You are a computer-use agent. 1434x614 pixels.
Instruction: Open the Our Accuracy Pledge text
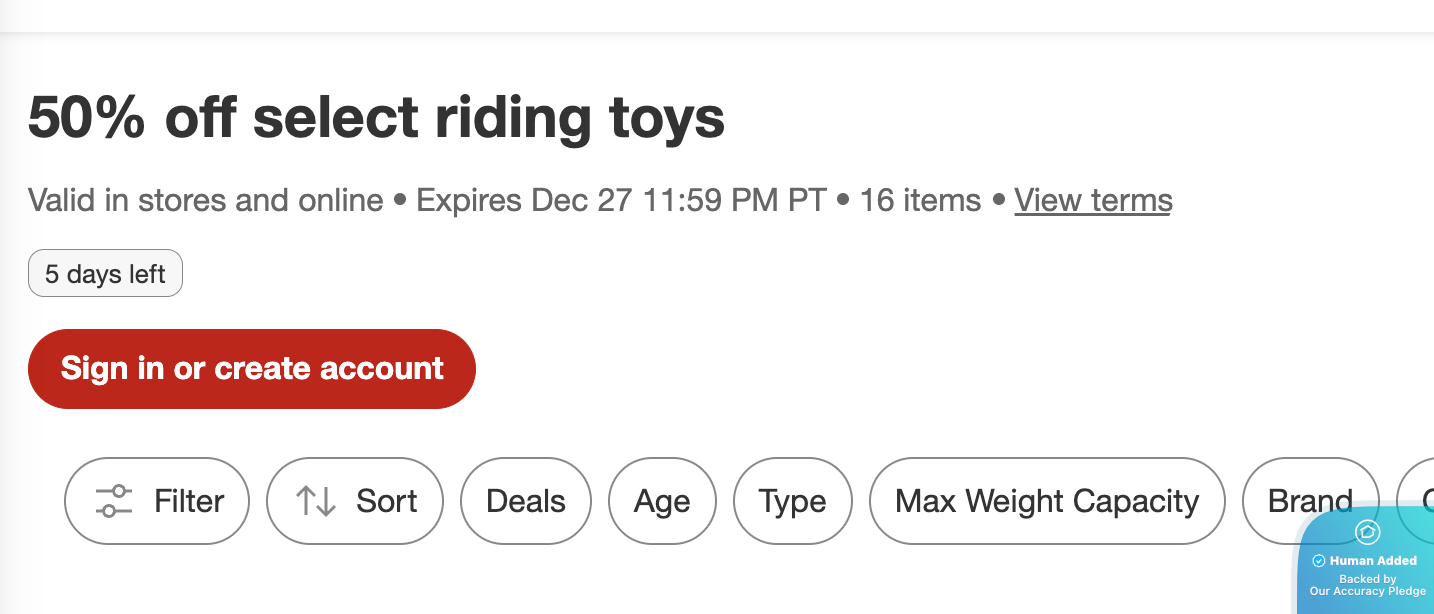point(1367,591)
